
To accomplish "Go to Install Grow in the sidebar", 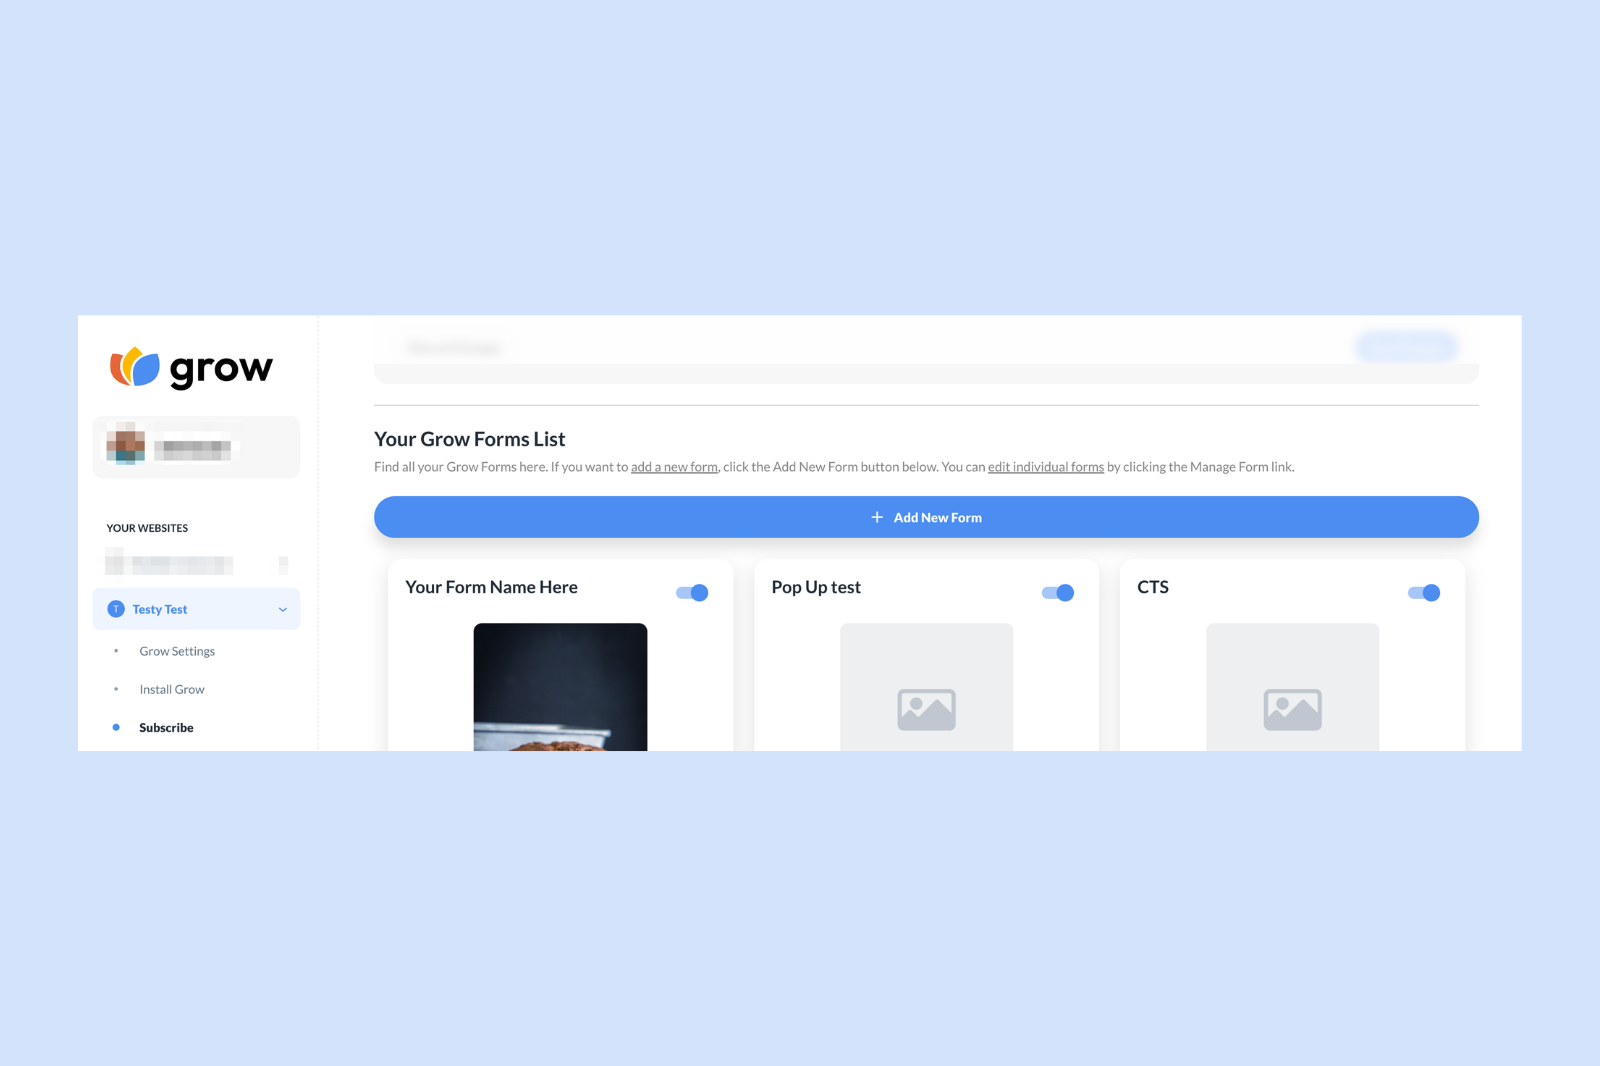I will coord(172,690).
